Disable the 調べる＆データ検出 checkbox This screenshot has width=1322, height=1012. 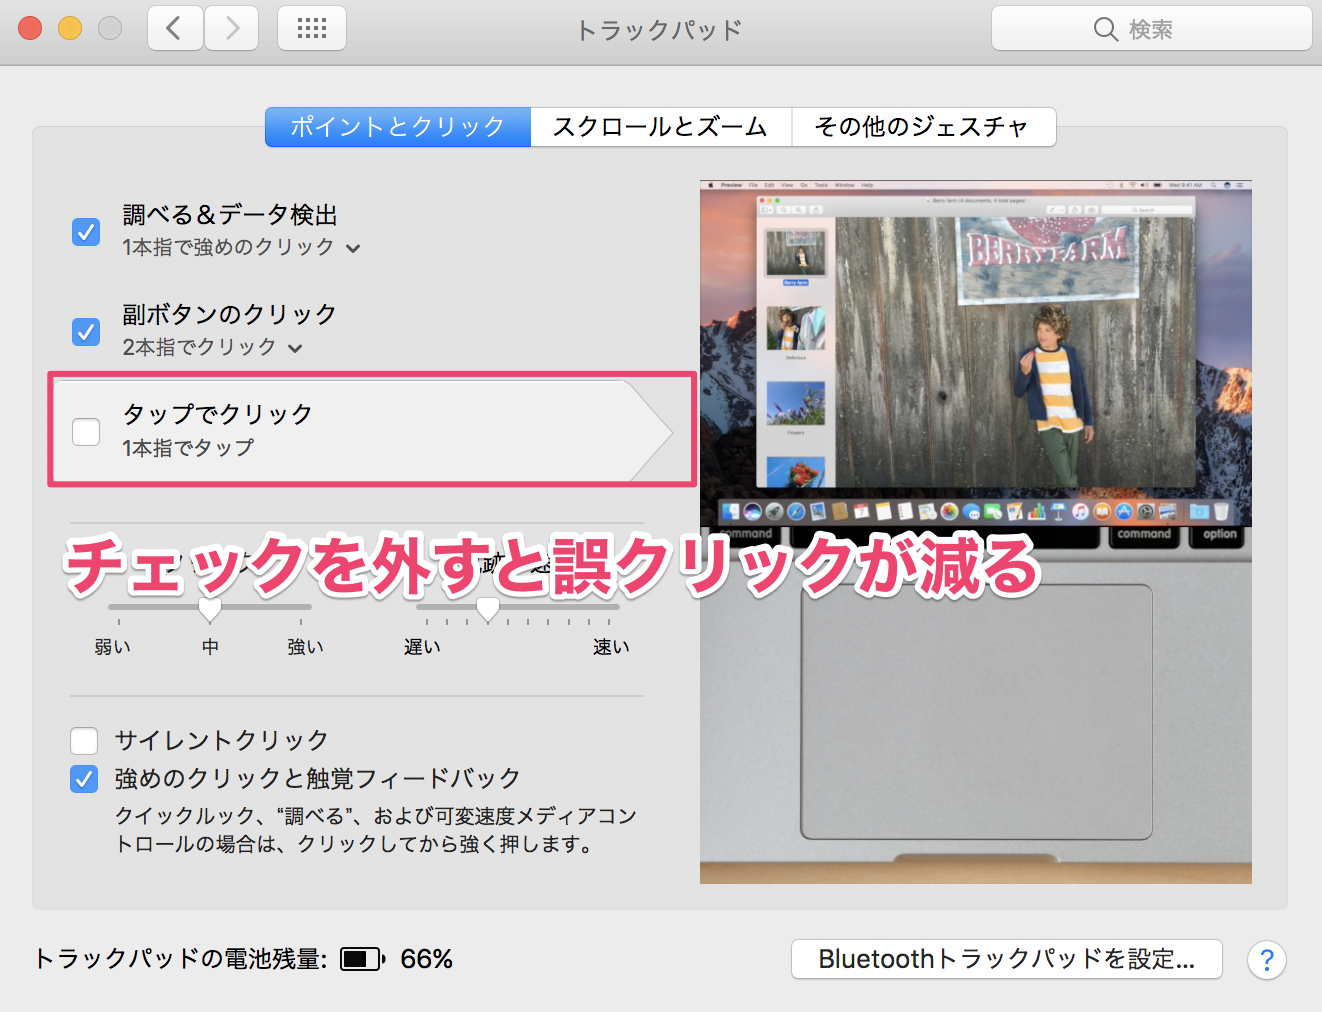tap(86, 232)
